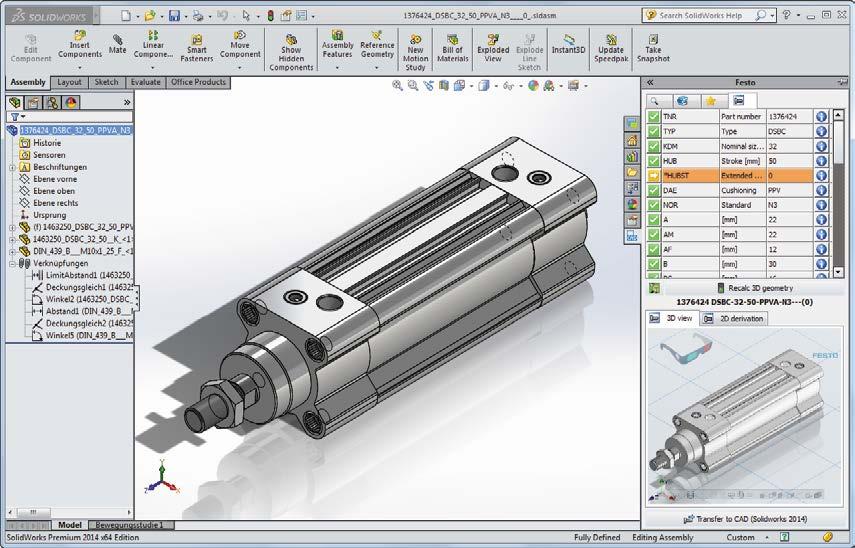This screenshot has height=548, width=855.
Task: Open Bill of Materials
Action: coord(453,49)
